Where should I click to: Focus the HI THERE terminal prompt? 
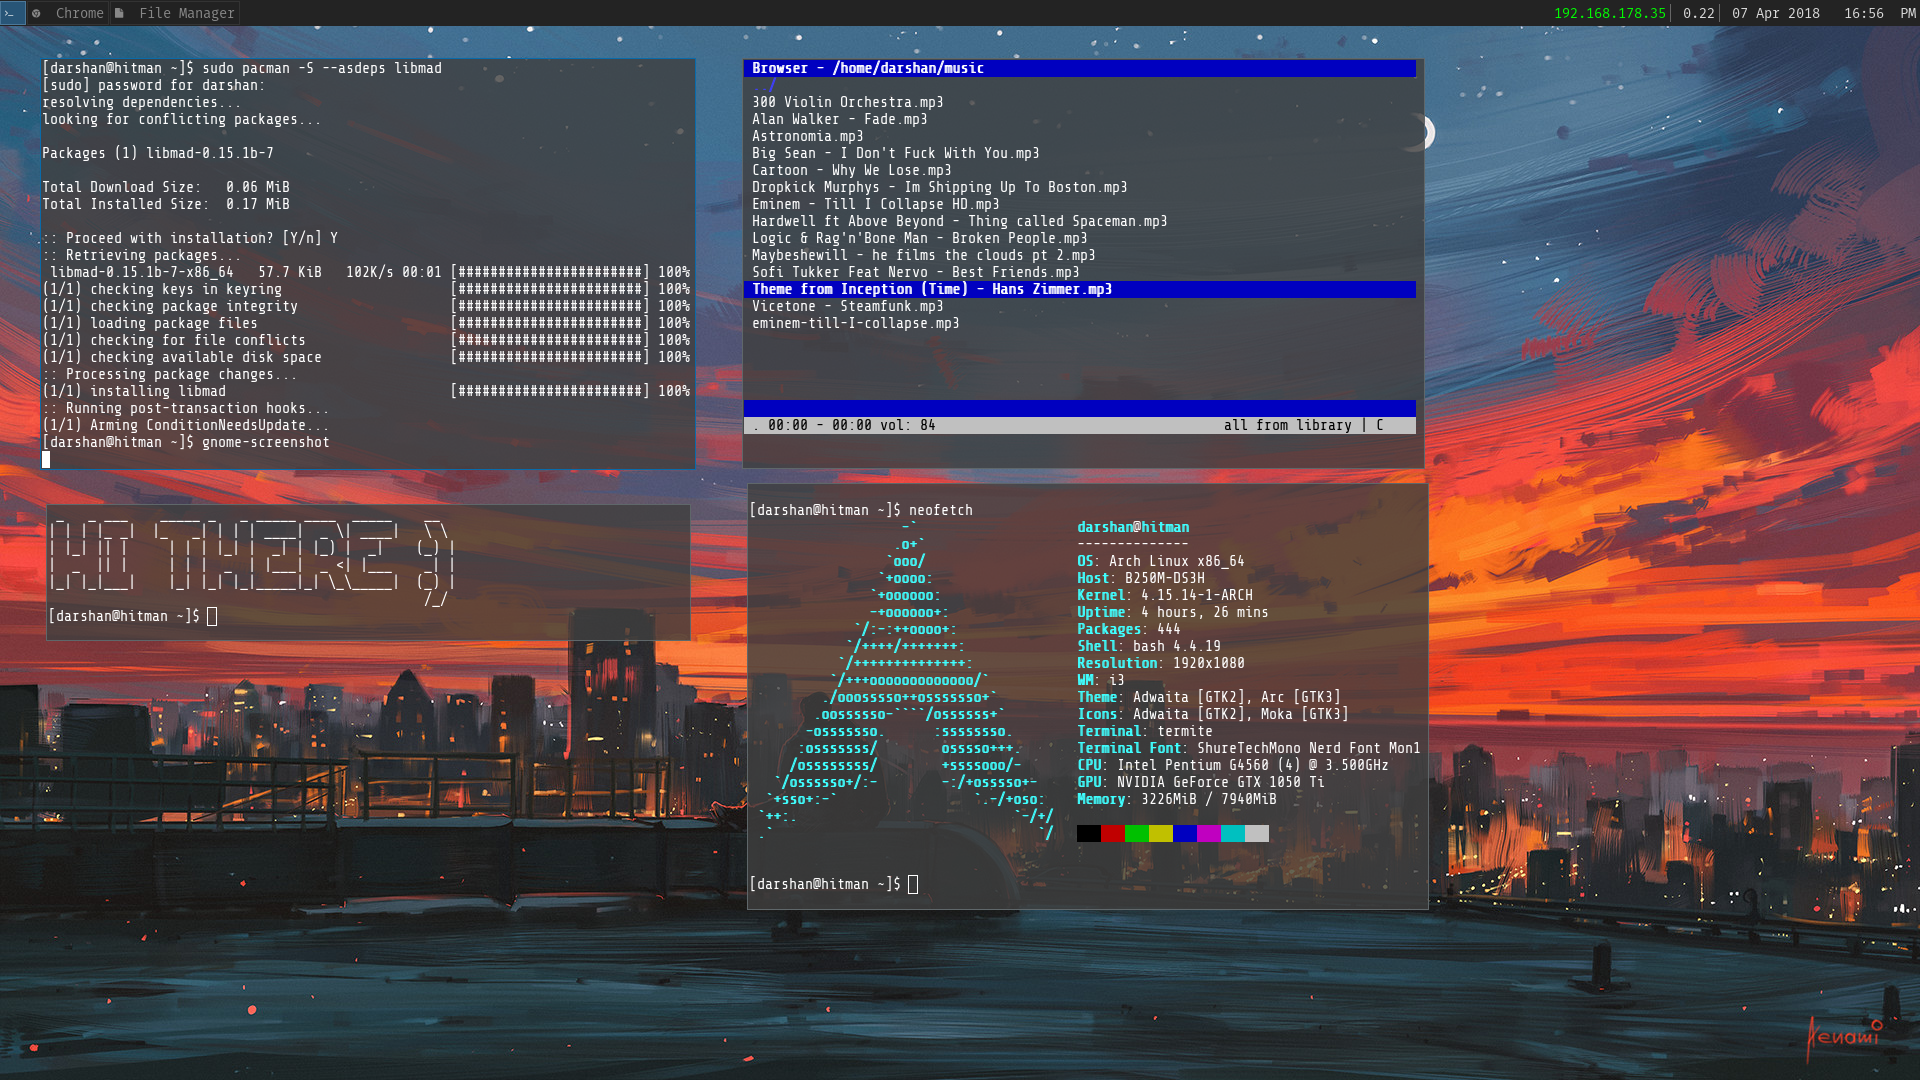coord(212,616)
